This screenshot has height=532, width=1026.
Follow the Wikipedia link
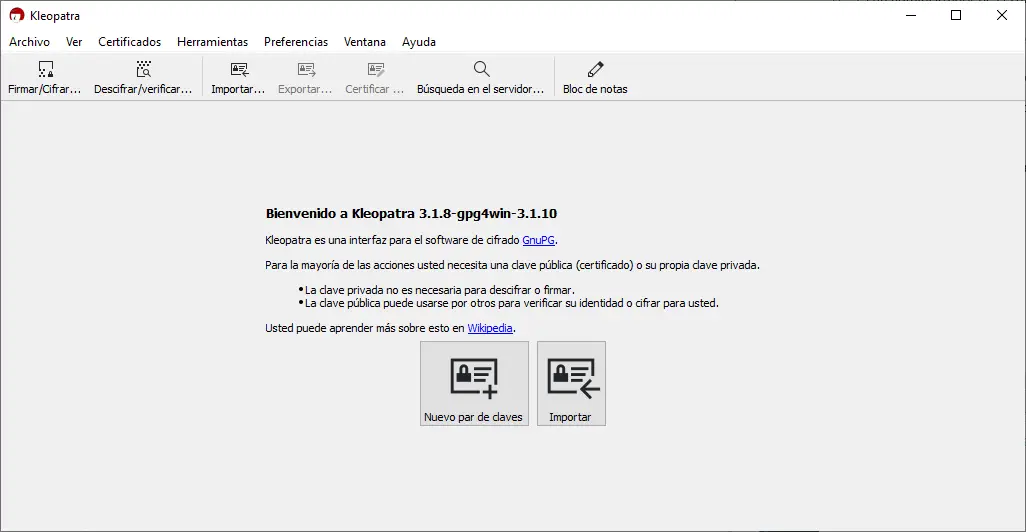(490, 328)
